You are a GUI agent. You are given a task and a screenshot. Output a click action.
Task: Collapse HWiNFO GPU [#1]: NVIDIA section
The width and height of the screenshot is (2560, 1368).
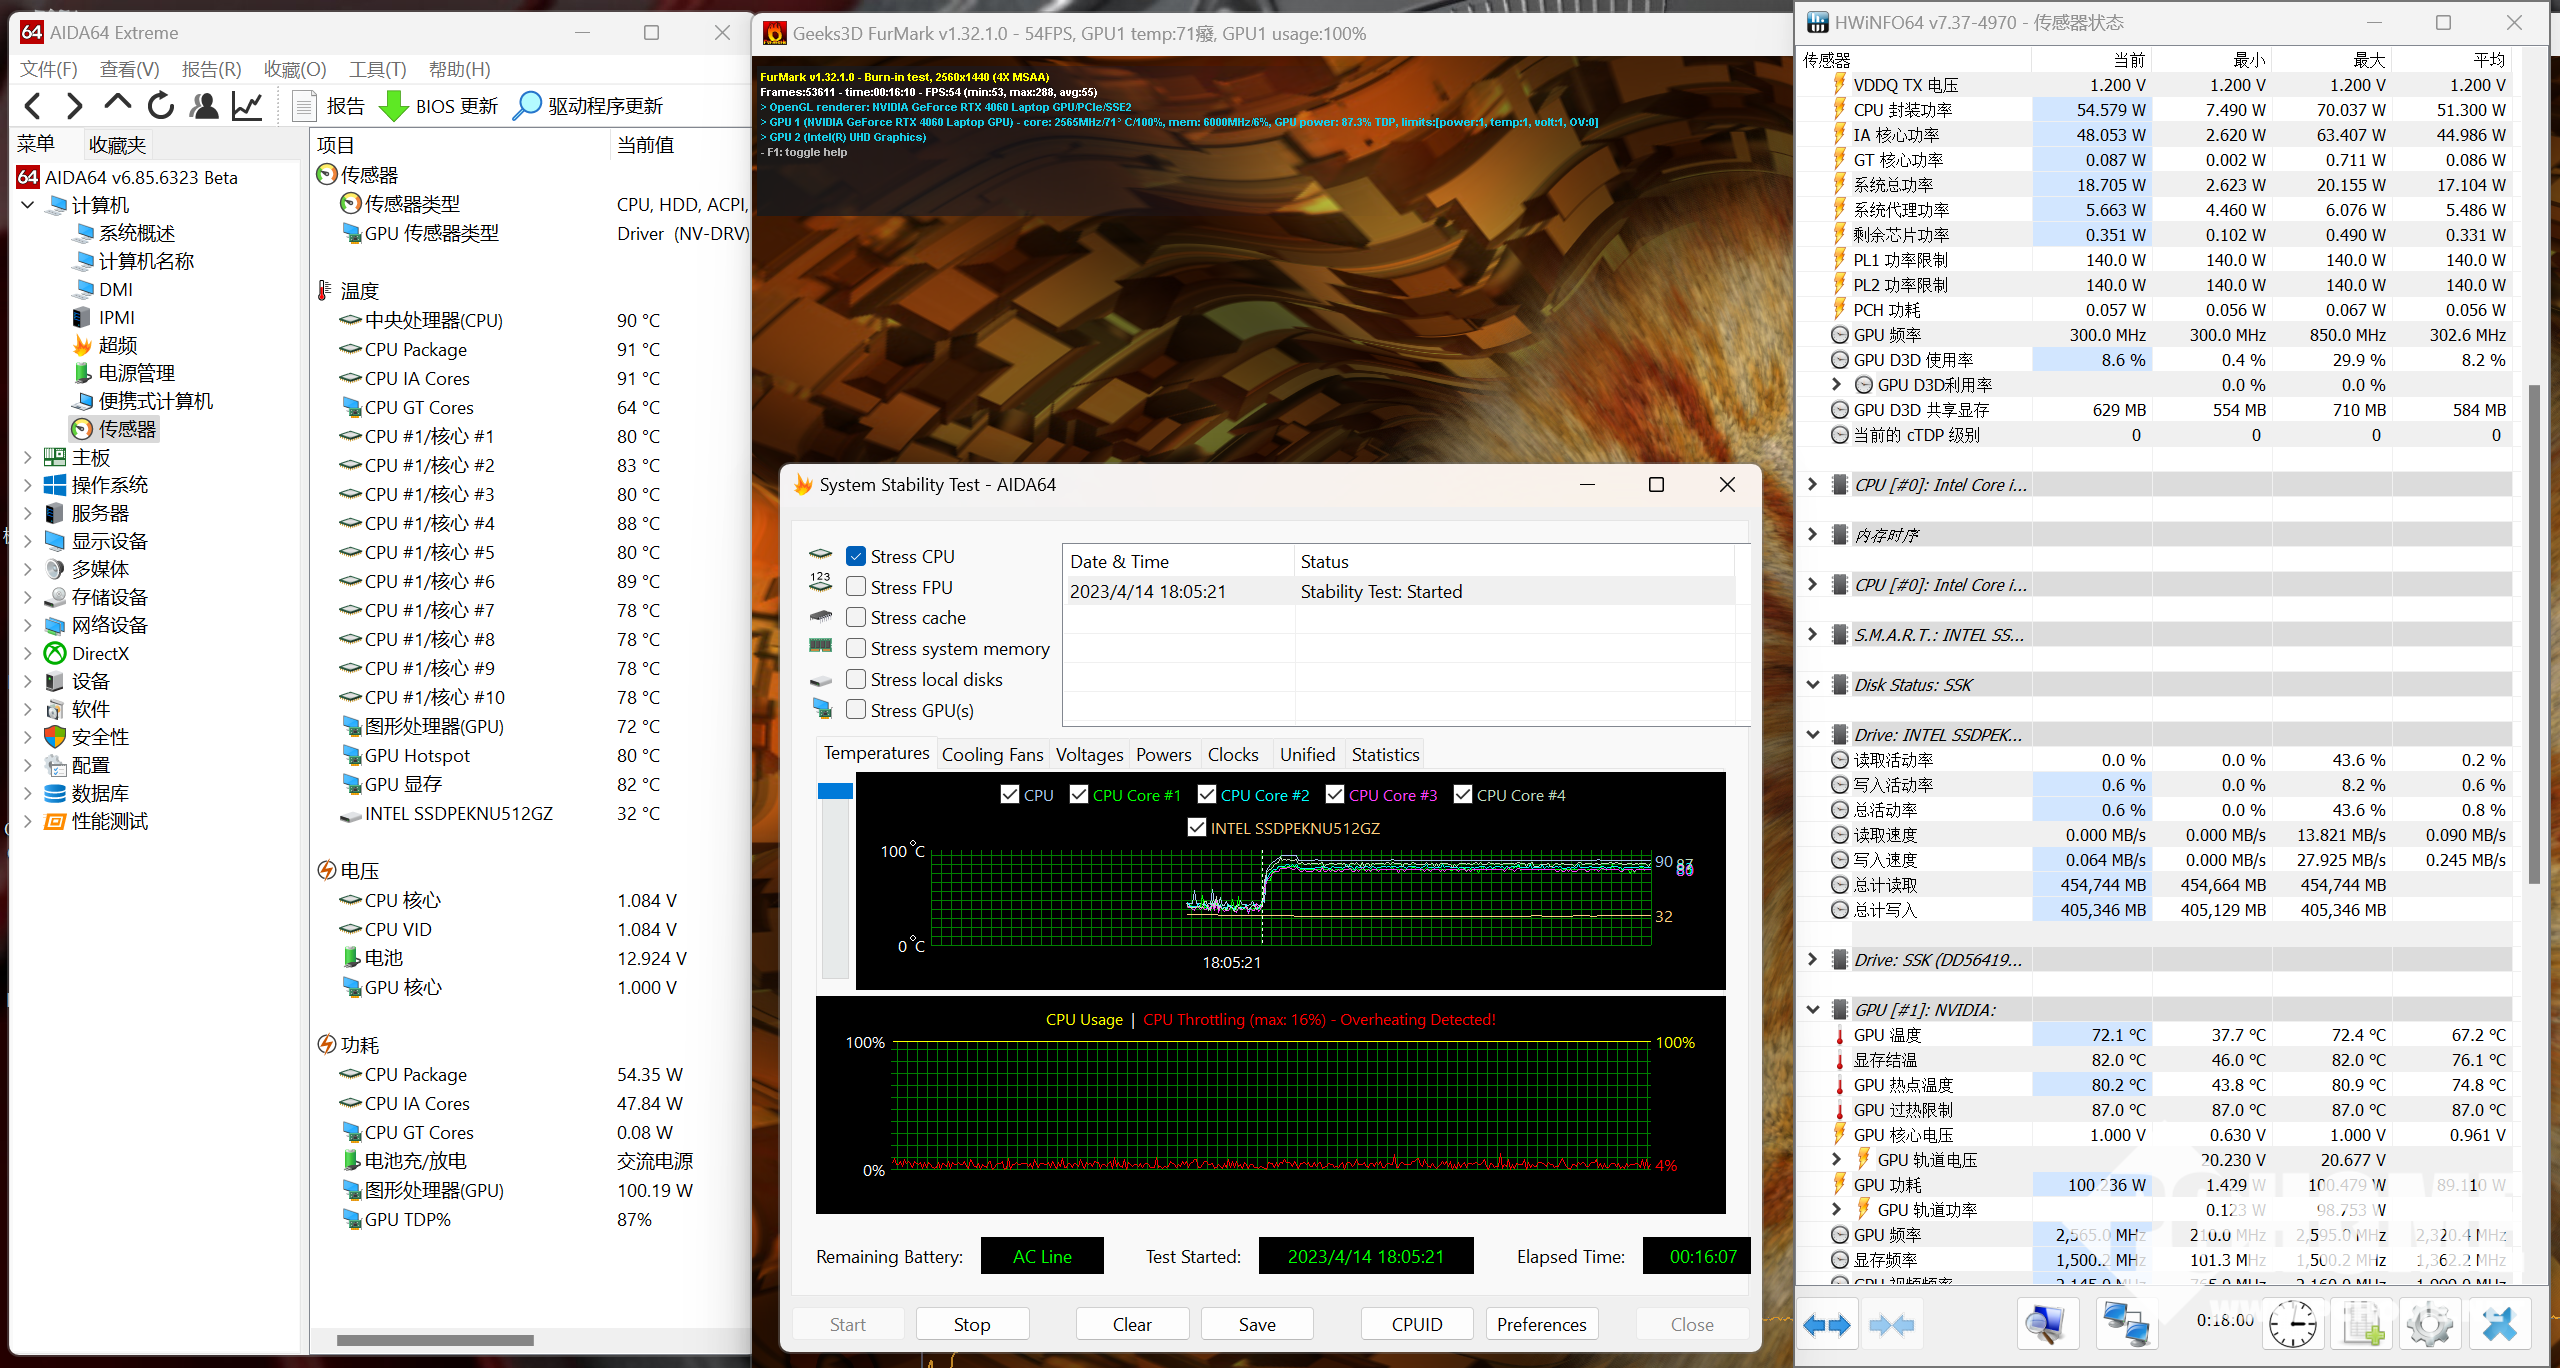pyautogui.click(x=1813, y=1009)
